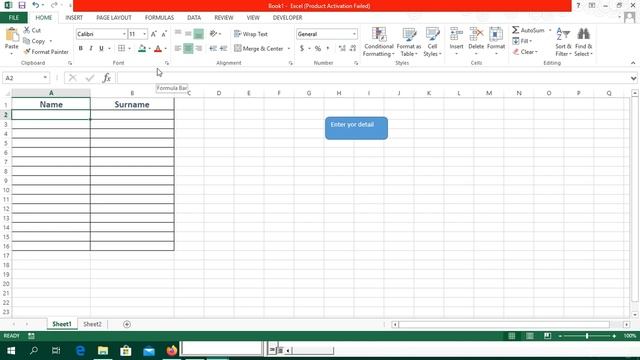Click the Paste icon
Image resolution: width=640 pixels, height=360 pixels.
click(x=11, y=35)
